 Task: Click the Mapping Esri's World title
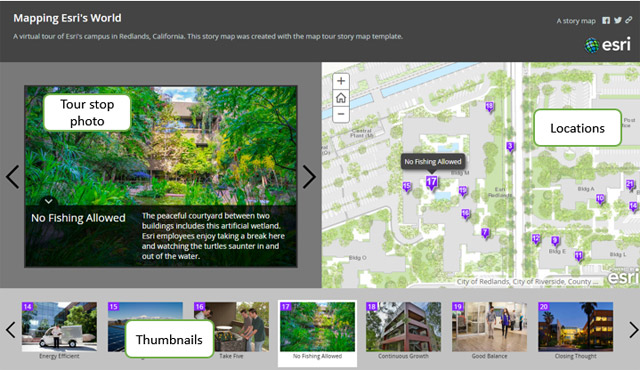click(67, 18)
